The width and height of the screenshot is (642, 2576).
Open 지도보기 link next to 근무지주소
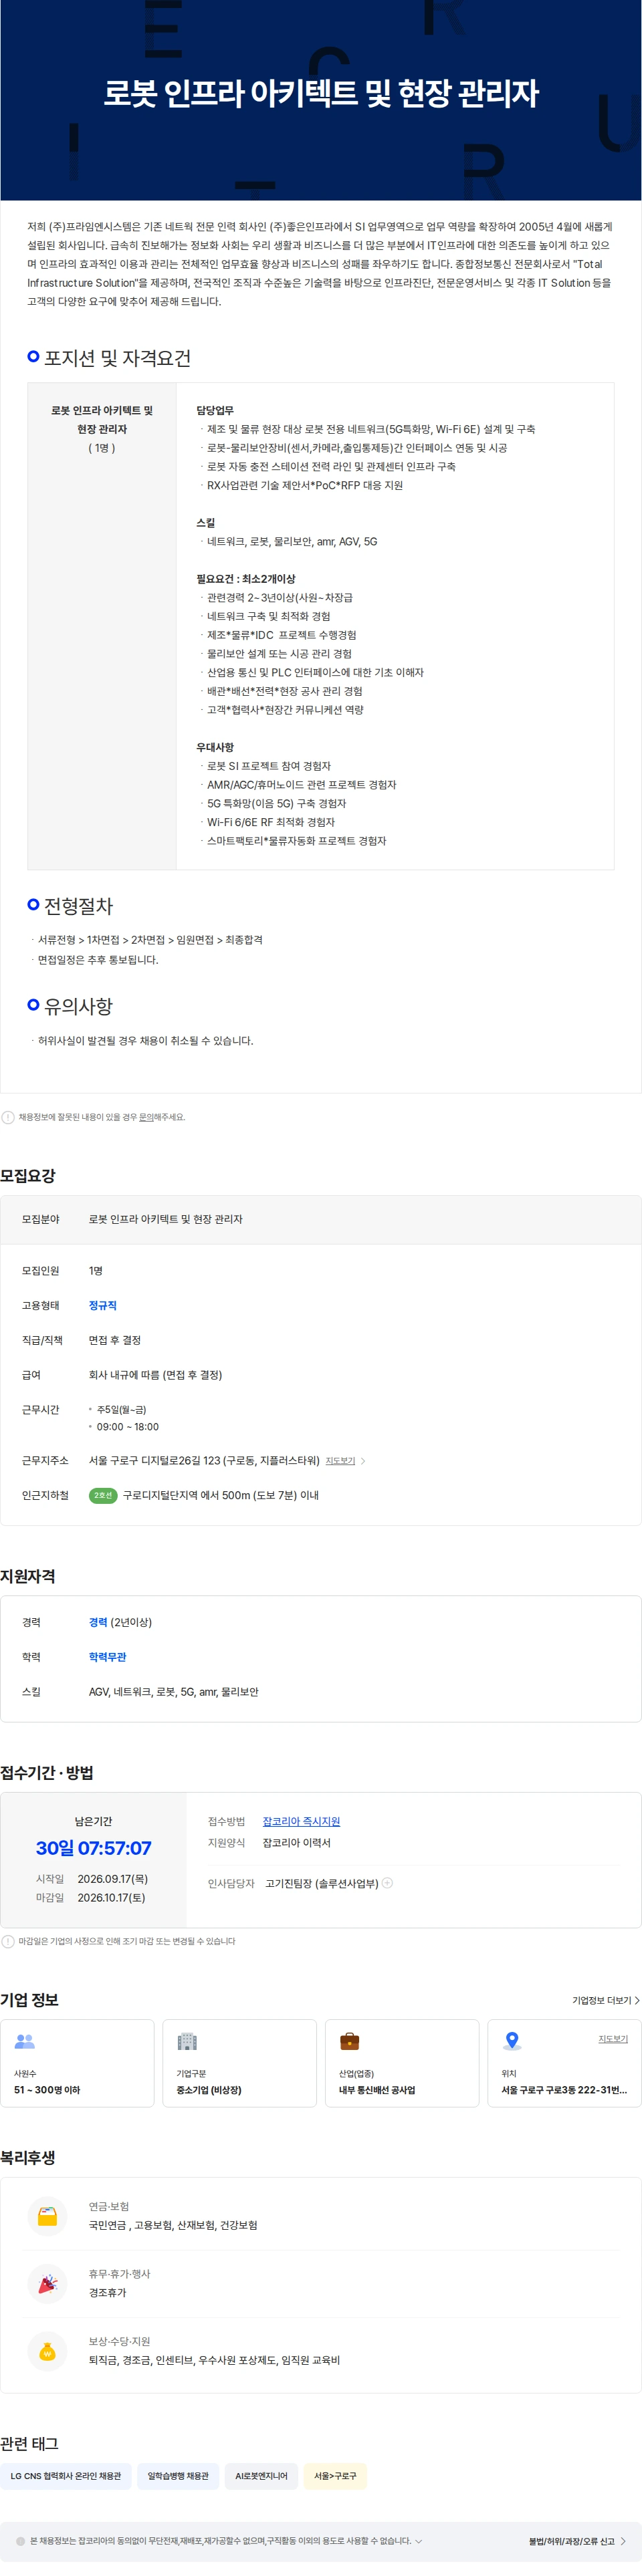(x=340, y=1461)
